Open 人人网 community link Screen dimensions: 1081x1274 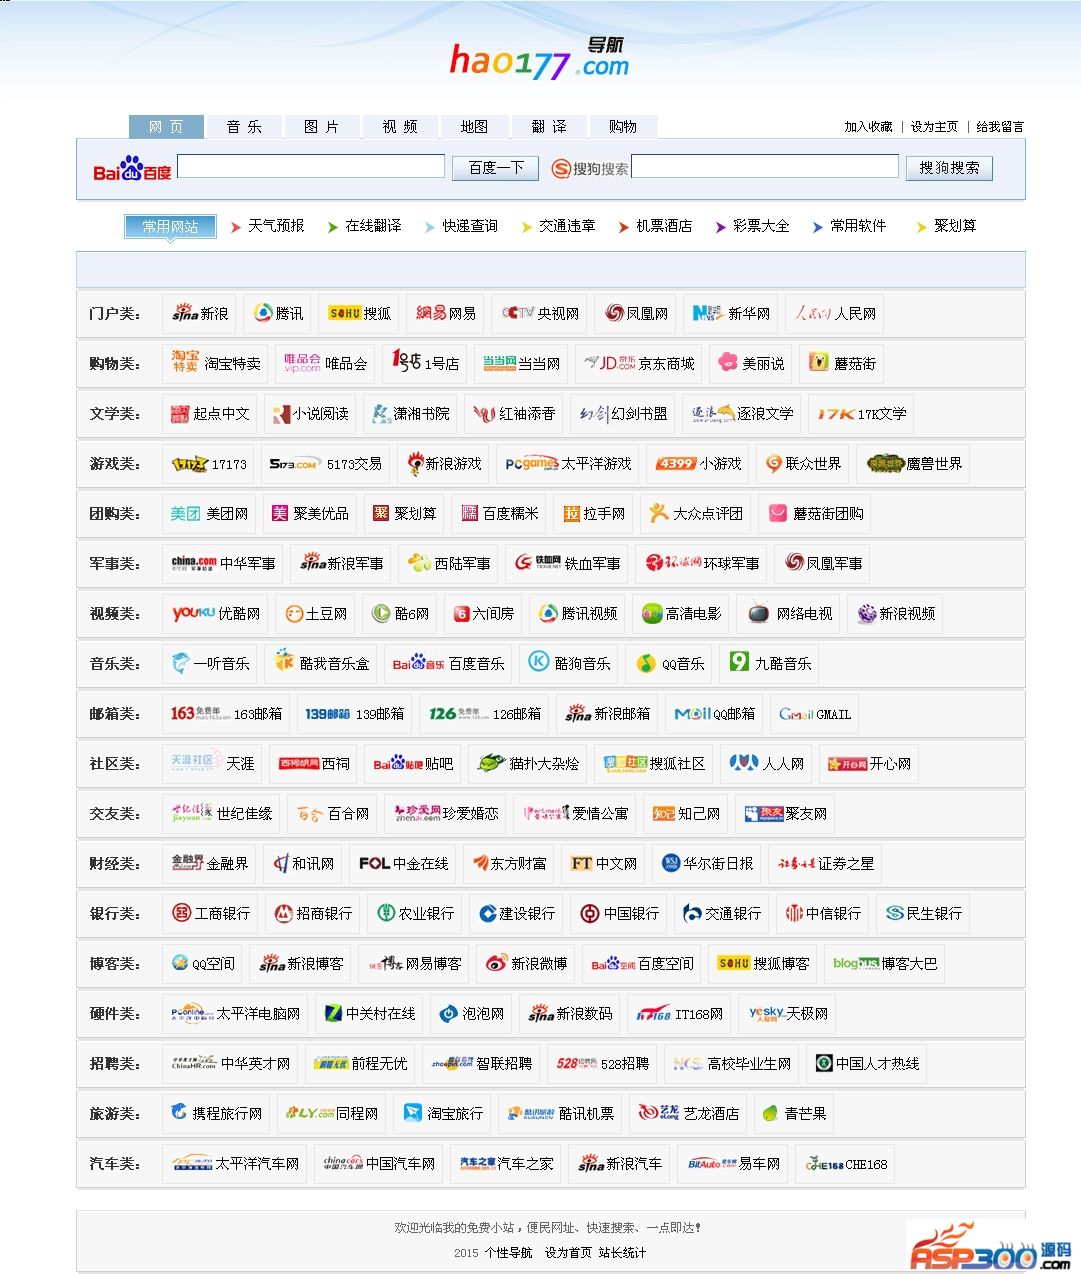(x=767, y=763)
